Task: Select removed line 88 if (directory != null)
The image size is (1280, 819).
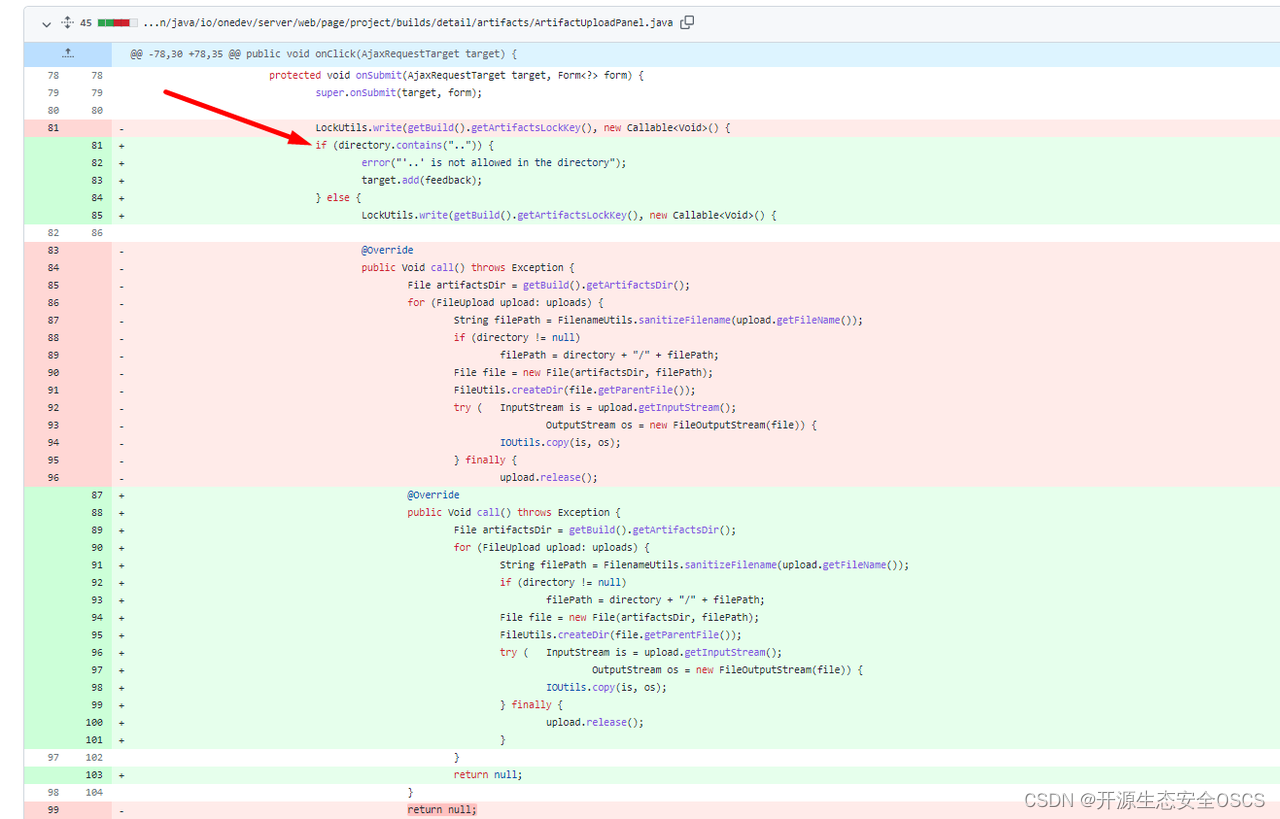Action: click(517, 338)
